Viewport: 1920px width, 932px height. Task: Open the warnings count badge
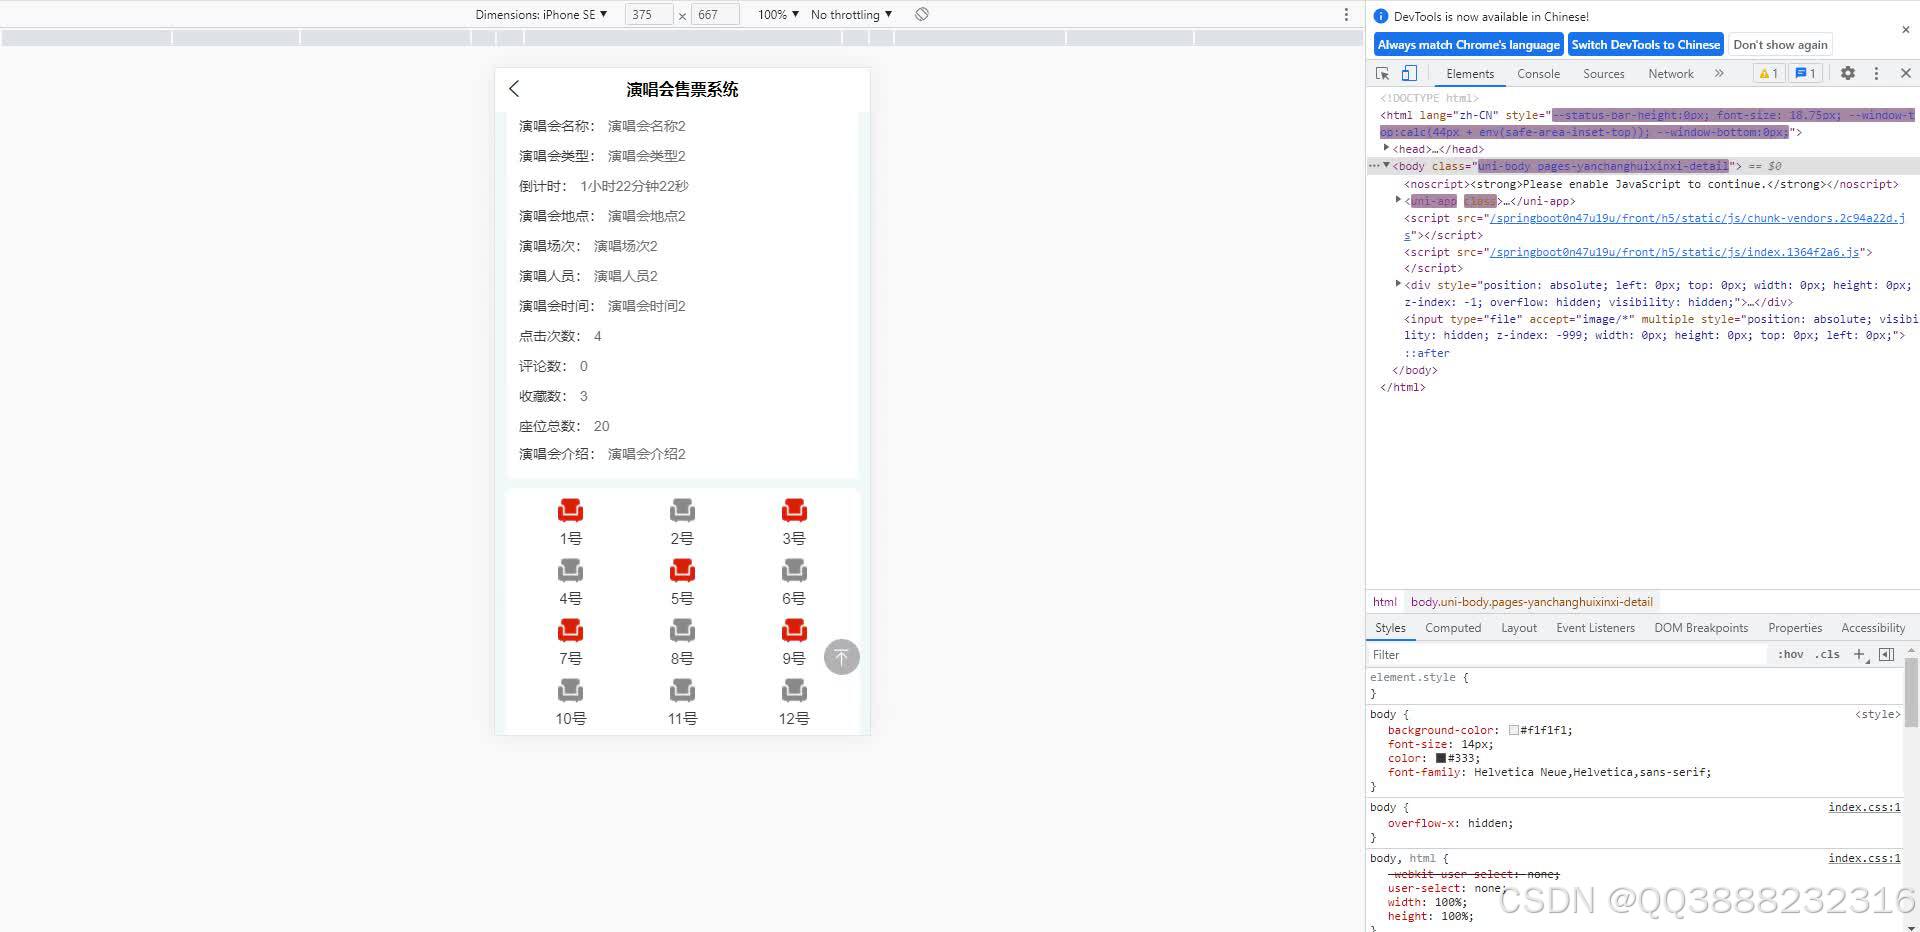click(1768, 73)
